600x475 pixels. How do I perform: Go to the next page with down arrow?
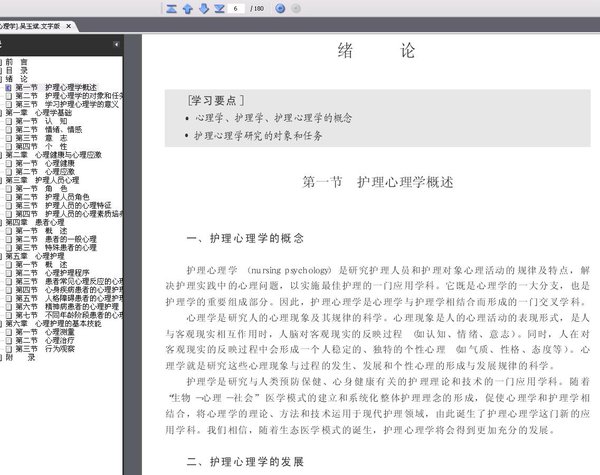point(204,8)
